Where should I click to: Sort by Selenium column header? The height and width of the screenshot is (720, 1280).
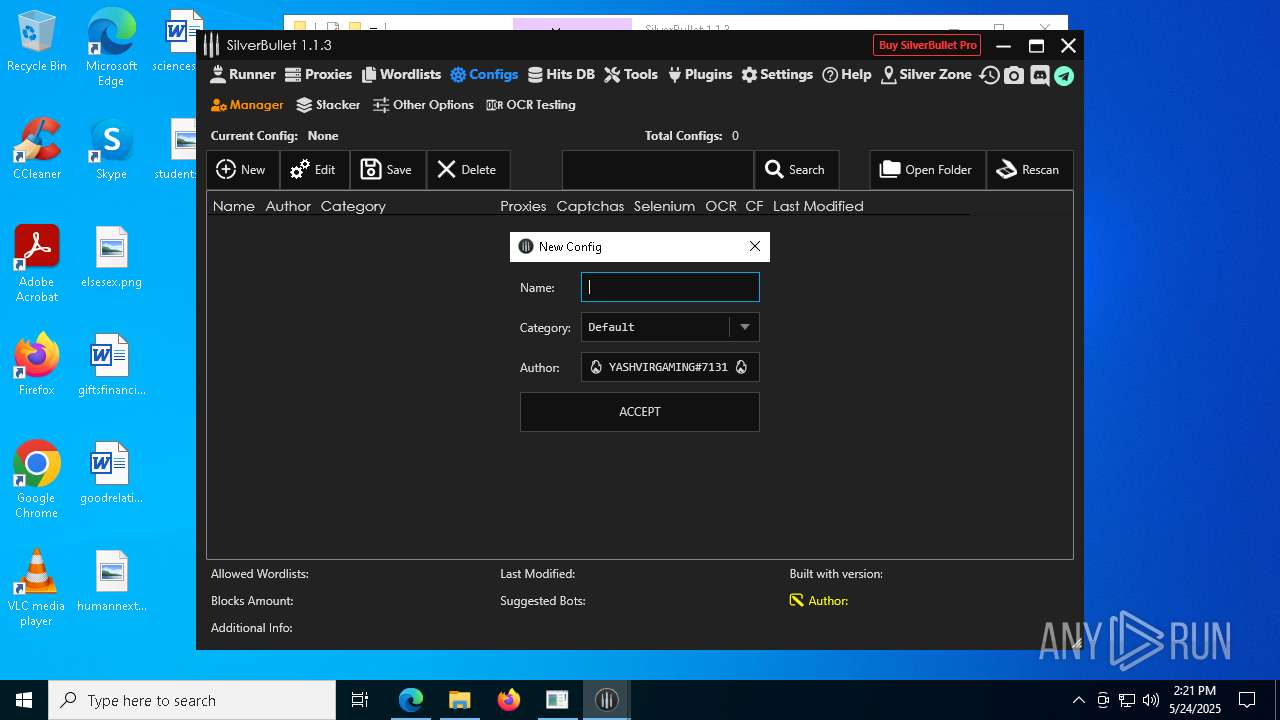[x=664, y=206]
